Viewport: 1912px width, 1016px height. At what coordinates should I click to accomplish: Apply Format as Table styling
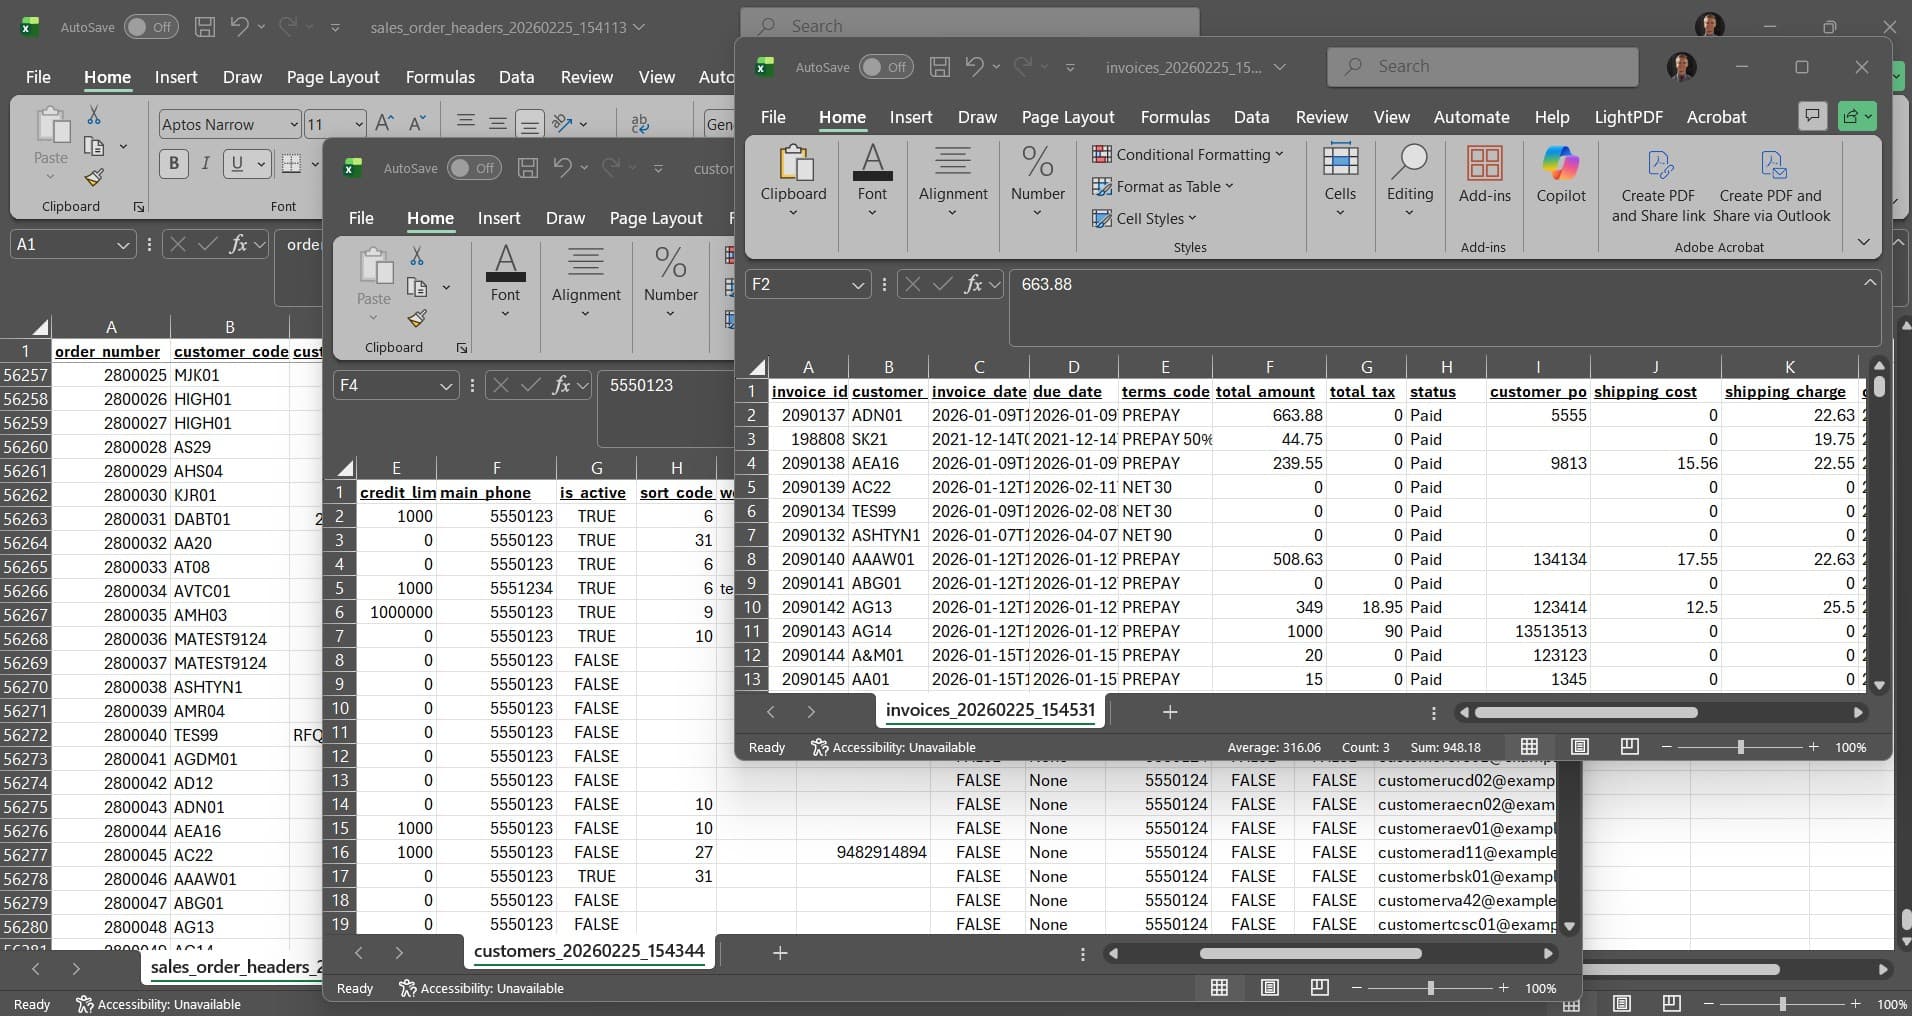click(1165, 186)
